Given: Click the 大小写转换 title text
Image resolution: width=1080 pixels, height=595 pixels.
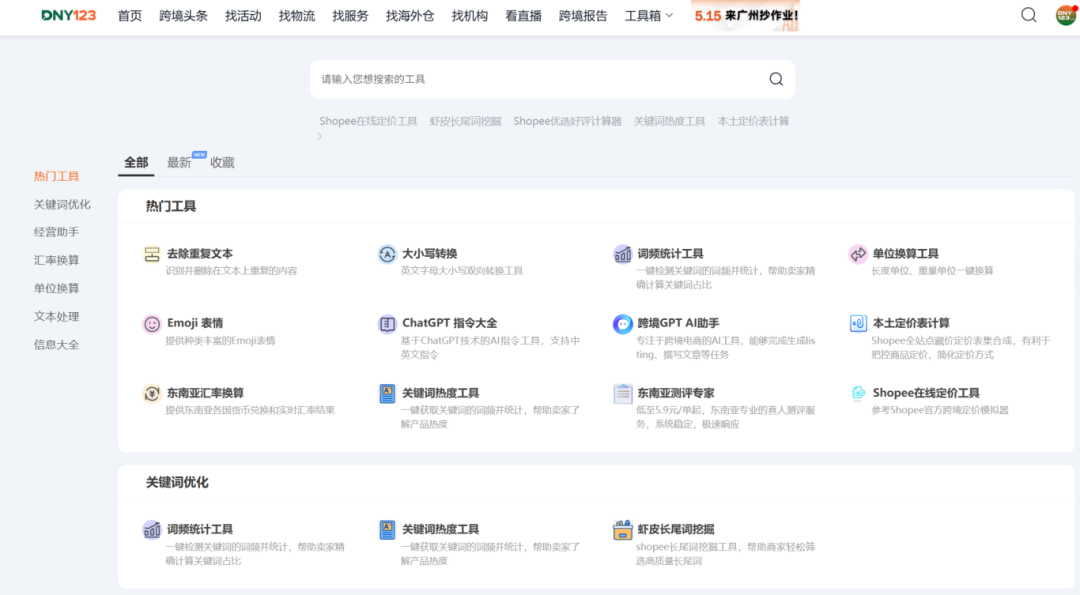Looking at the screenshot, I should (x=430, y=253).
